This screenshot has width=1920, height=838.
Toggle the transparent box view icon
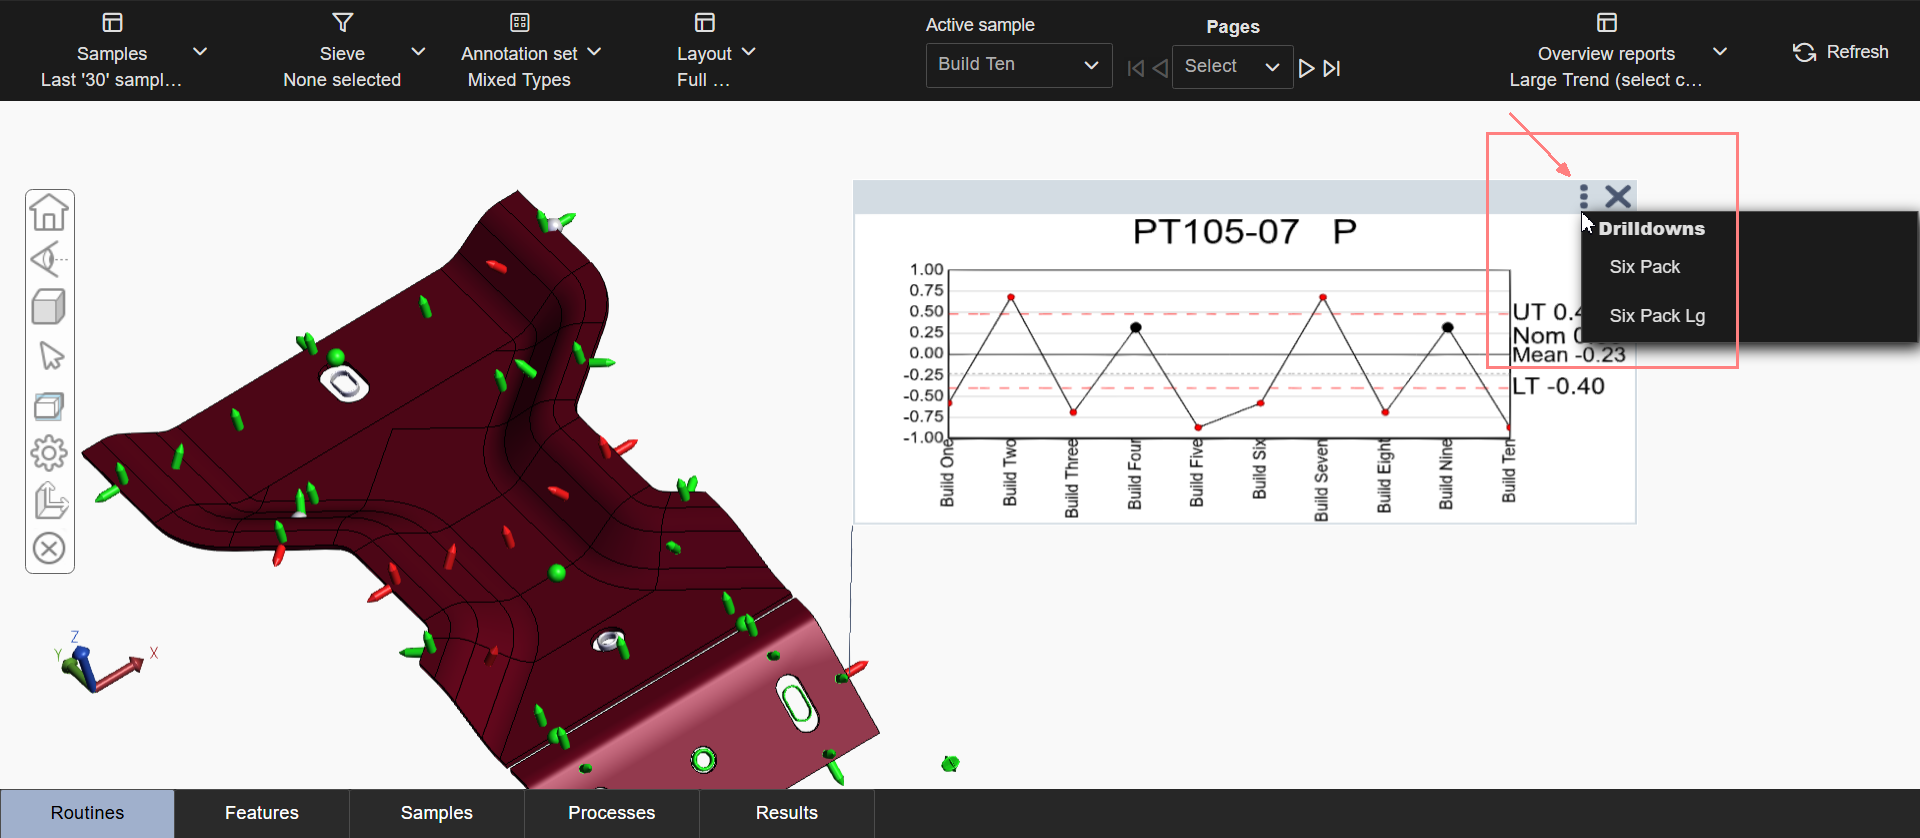pos(49,405)
